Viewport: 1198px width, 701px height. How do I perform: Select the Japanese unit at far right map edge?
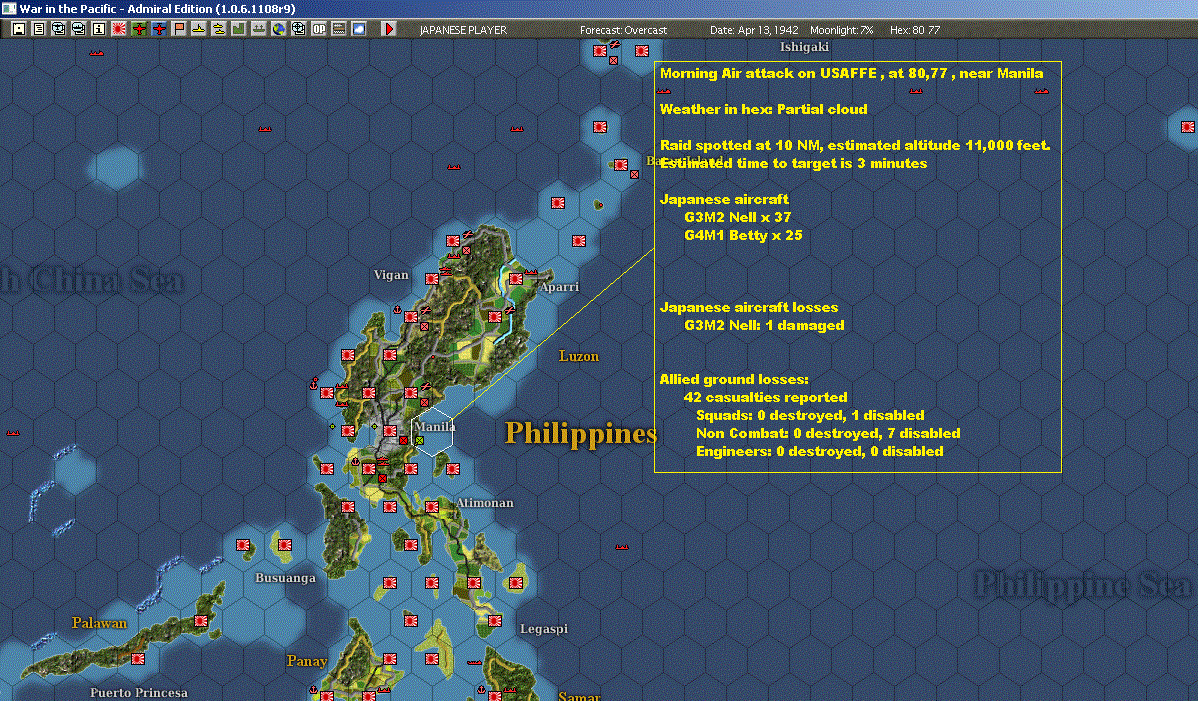pos(1188,127)
